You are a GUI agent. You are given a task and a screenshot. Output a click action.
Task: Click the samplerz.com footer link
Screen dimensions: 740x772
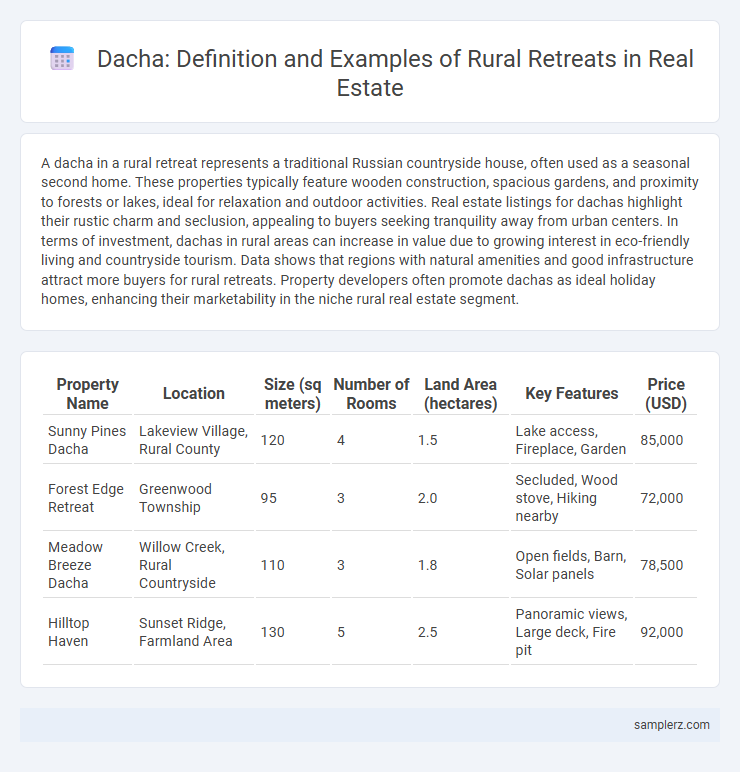(672, 725)
